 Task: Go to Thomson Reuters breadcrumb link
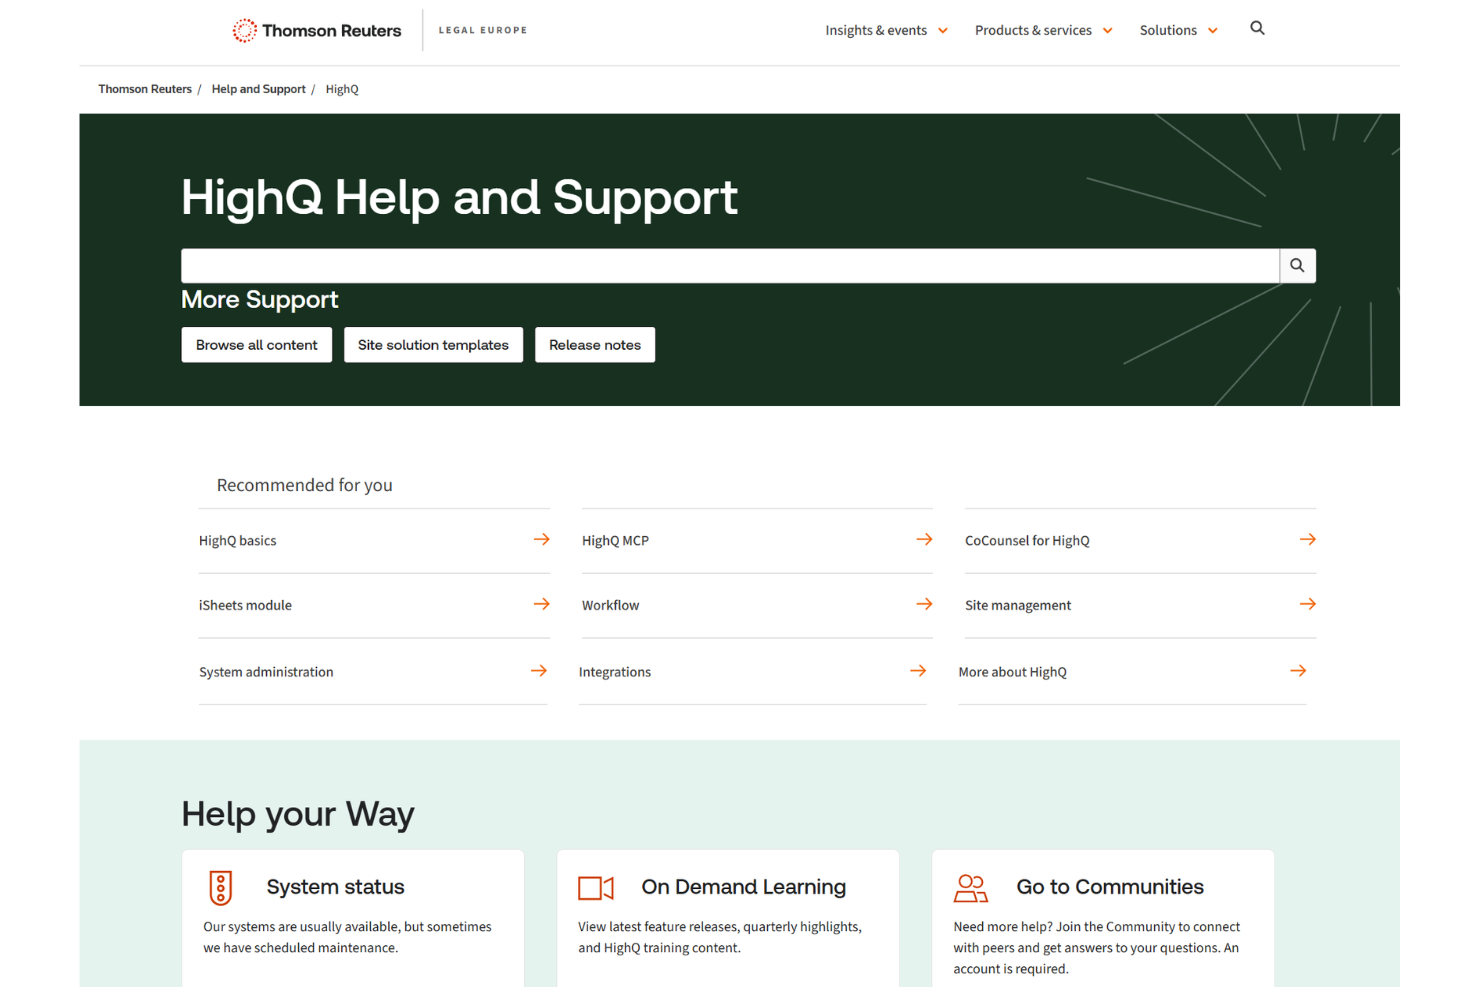[145, 89]
